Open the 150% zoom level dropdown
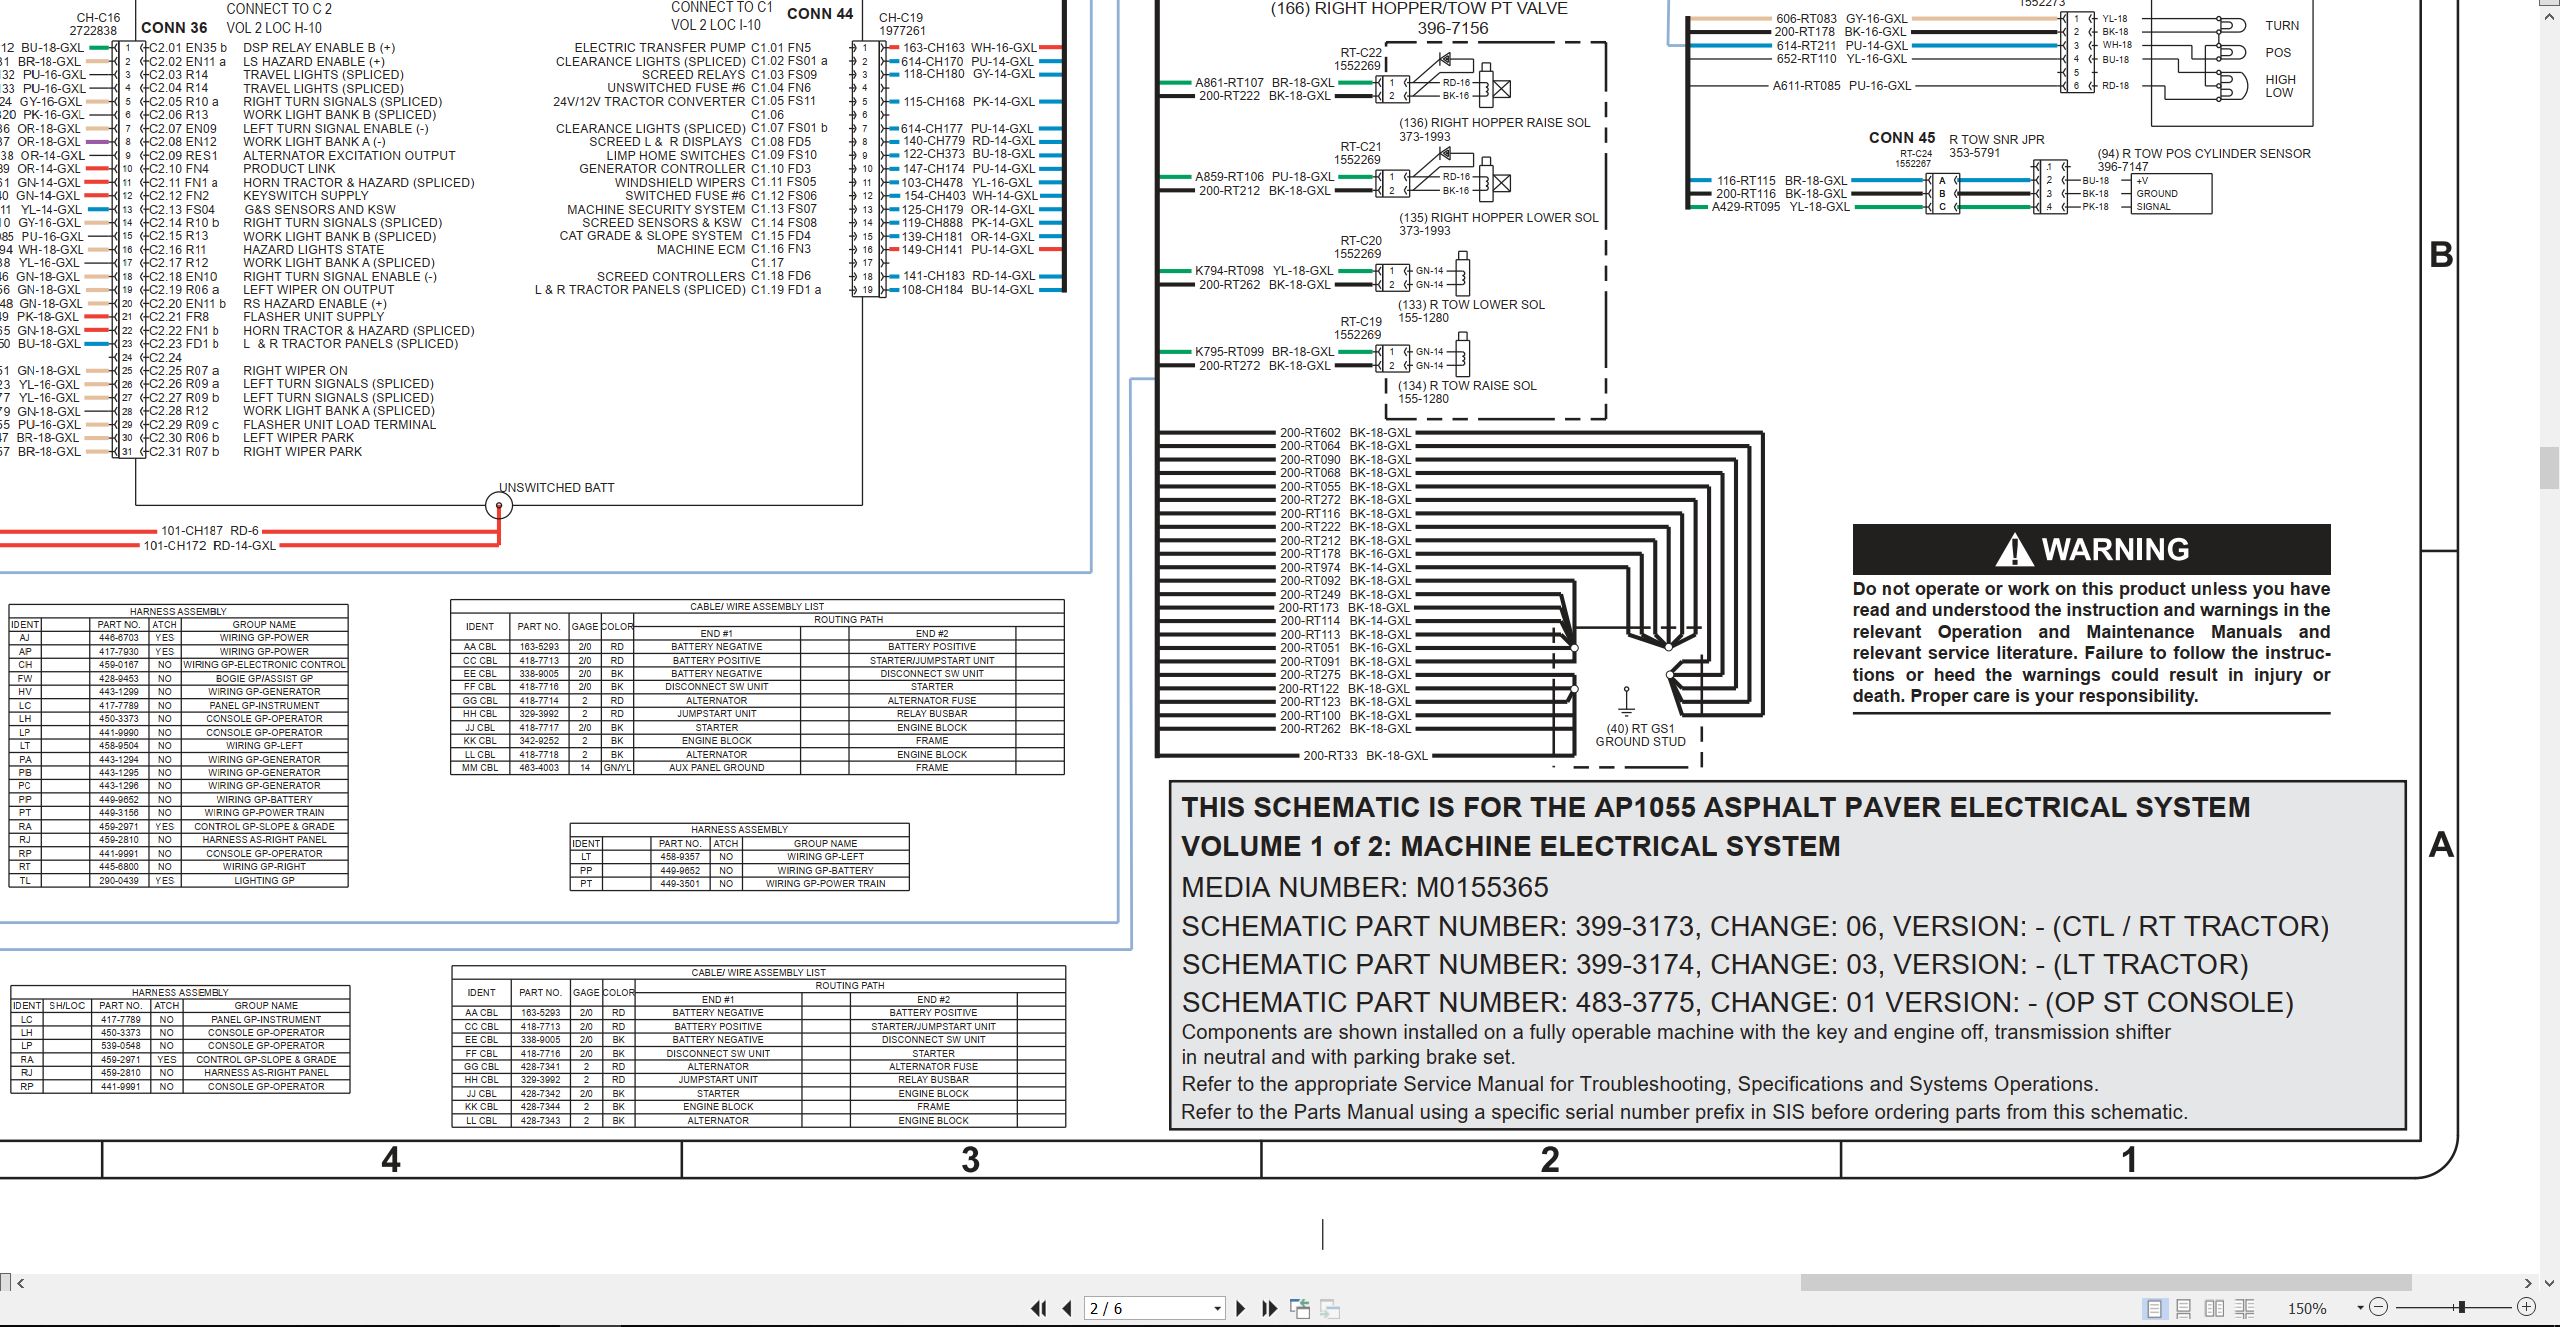 point(2360,1308)
